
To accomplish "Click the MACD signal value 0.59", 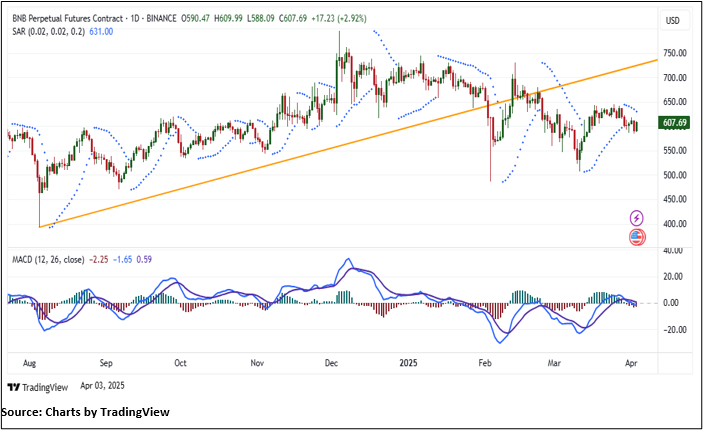I will [x=144, y=260].
